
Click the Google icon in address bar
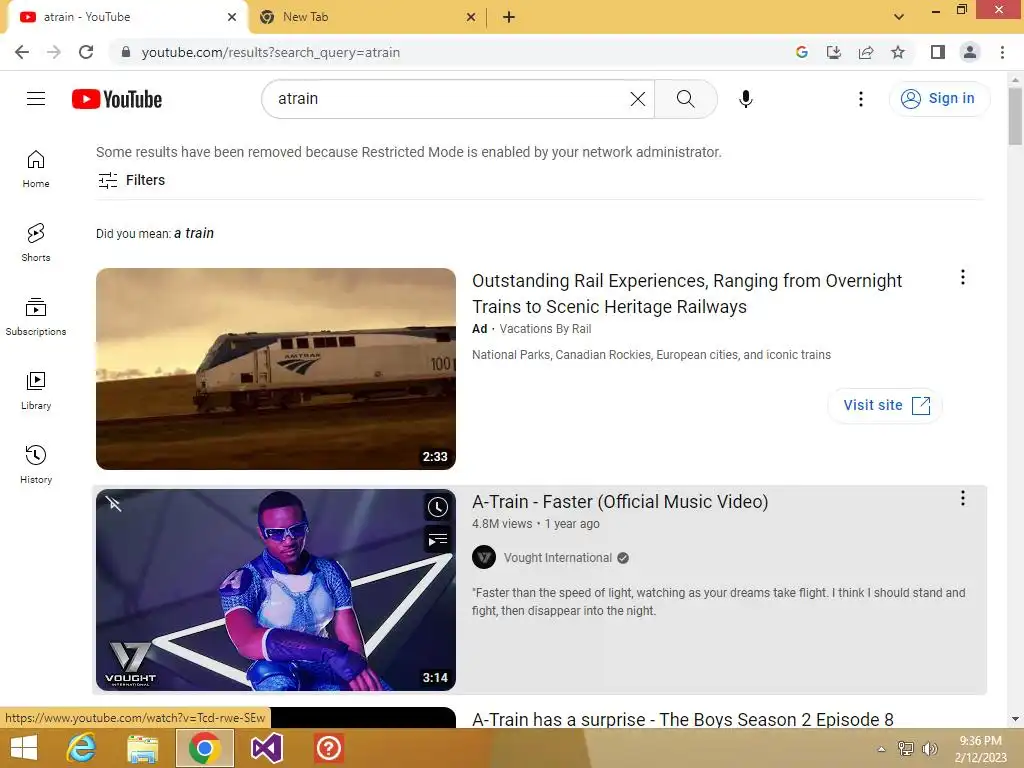(802, 52)
